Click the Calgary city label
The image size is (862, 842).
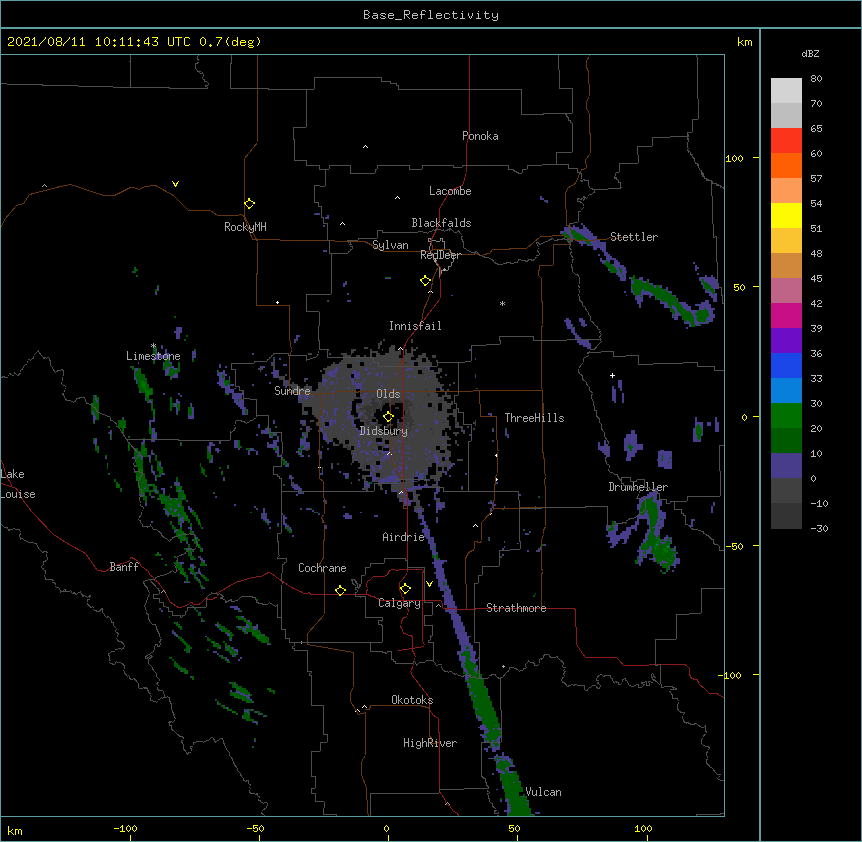click(399, 603)
